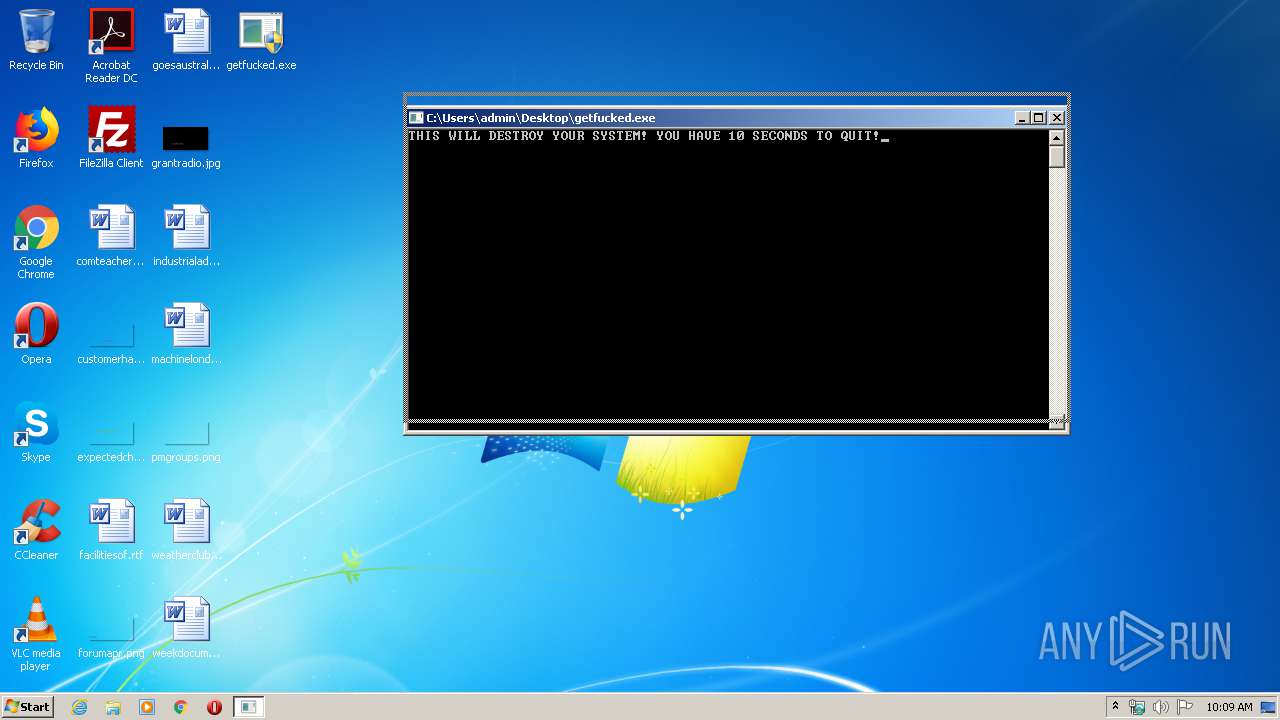
Task: Open Windows Explorer from the taskbar
Action: tap(113, 707)
